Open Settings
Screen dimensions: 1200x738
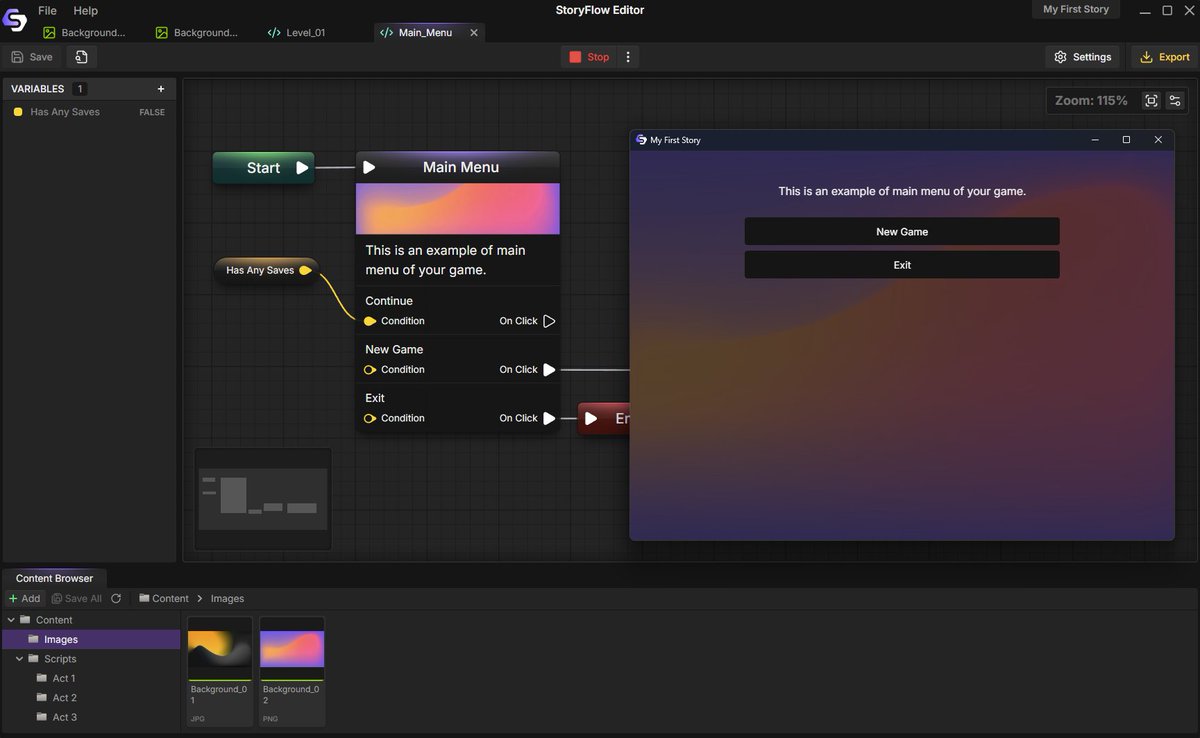(x=1082, y=57)
